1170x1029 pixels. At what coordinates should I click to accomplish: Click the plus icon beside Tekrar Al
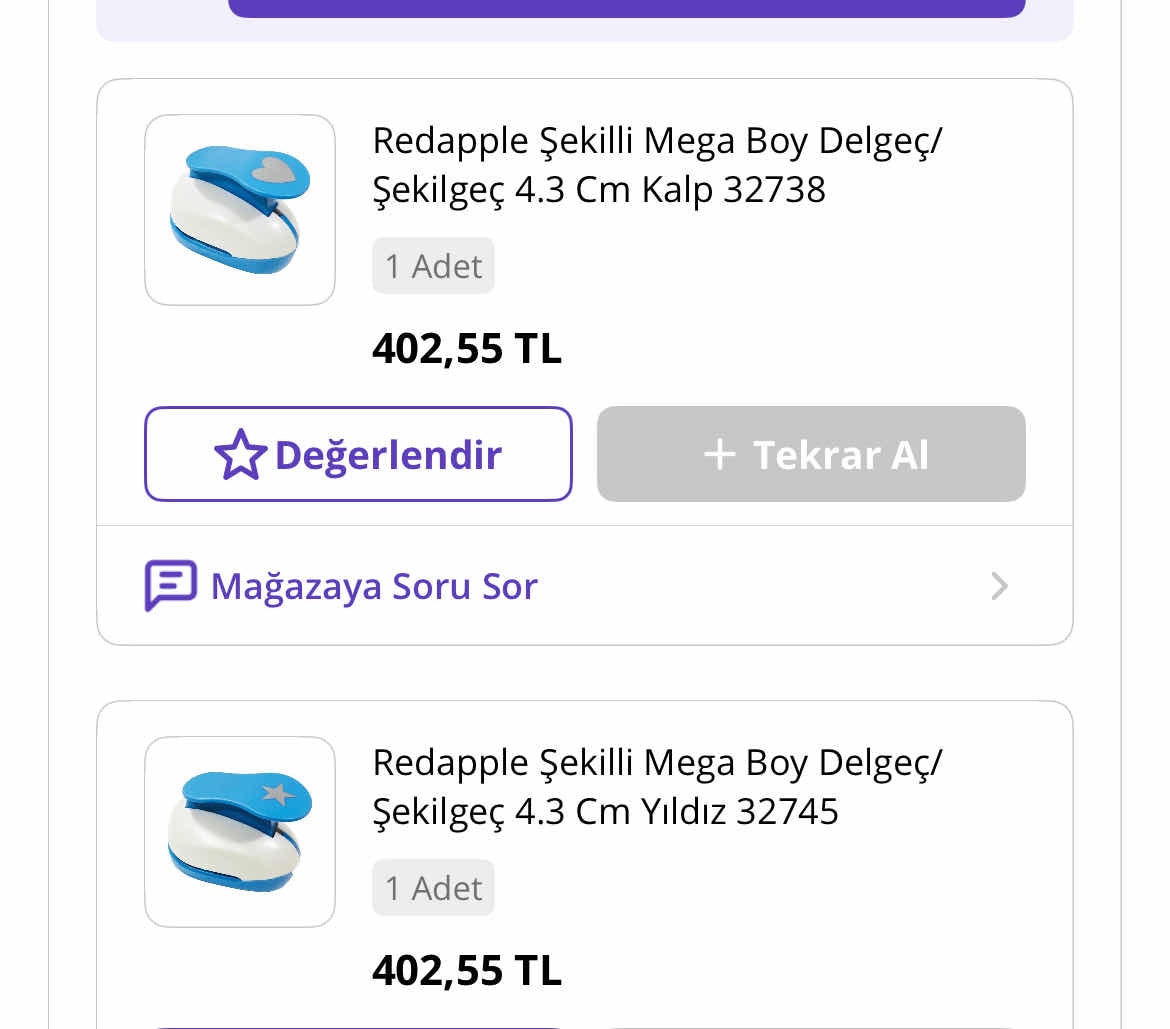click(x=719, y=455)
